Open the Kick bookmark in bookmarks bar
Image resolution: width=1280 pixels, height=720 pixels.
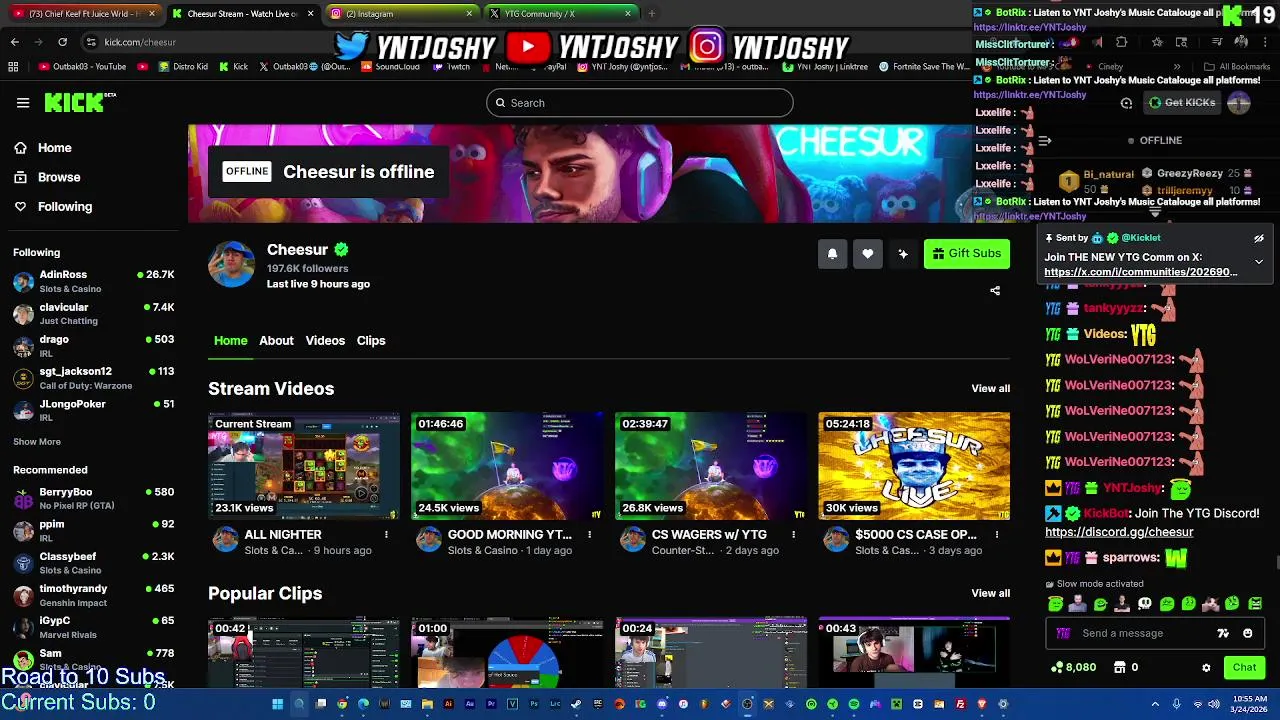[x=232, y=67]
